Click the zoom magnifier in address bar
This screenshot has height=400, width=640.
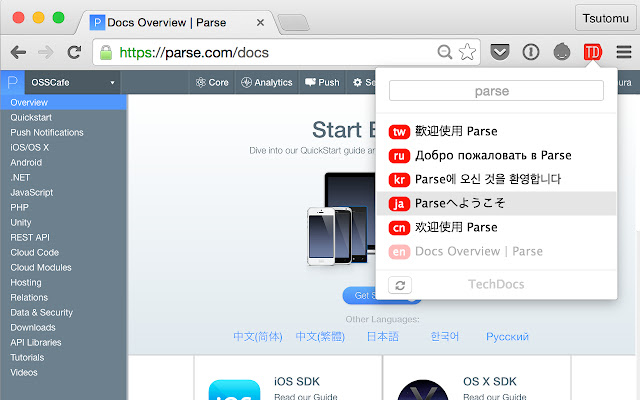click(x=444, y=52)
